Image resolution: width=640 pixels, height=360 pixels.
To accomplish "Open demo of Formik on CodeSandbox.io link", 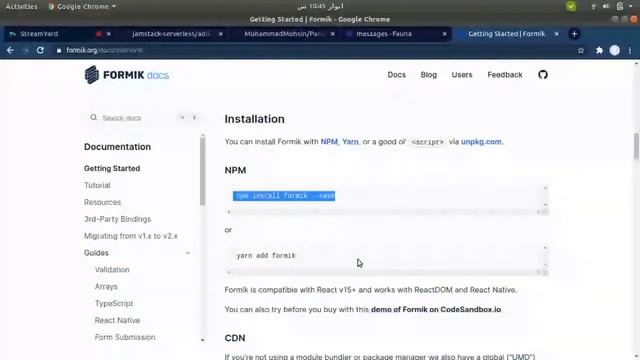I will pyautogui.click(x=436, y=309).
